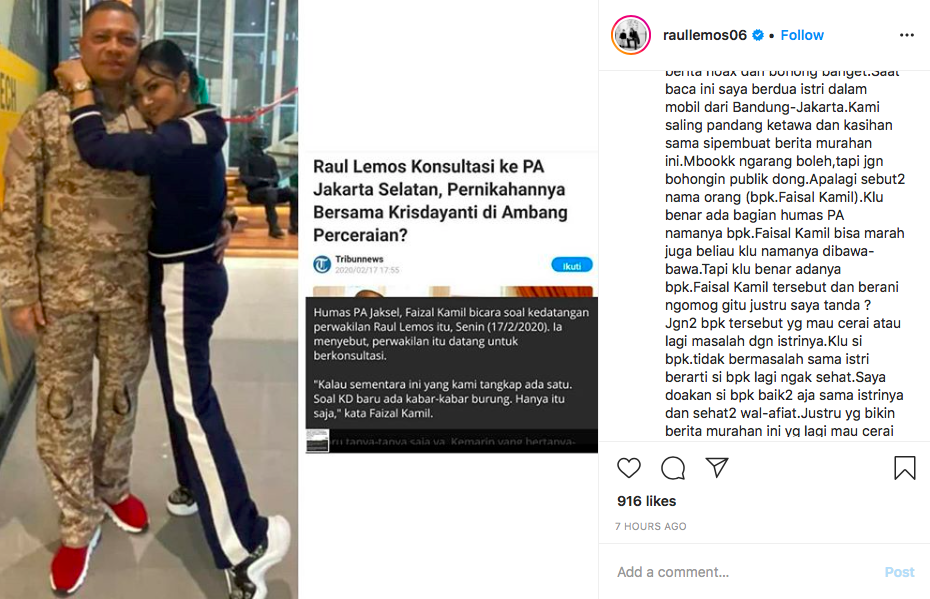Open comments via speech bubble icon
The width and height of the screenshot is (930, 599).
coord(673,468)
